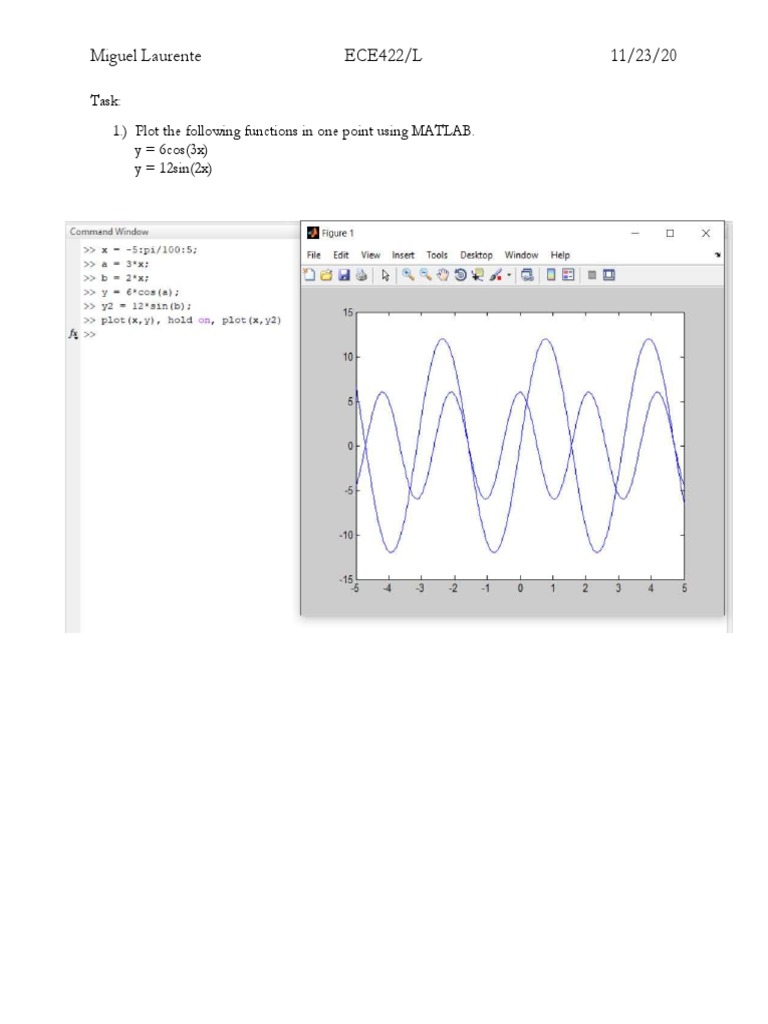The image size is (768, 1024).
Task: Click the x-axis tick label 0
Action: click(x=520, y=588)
